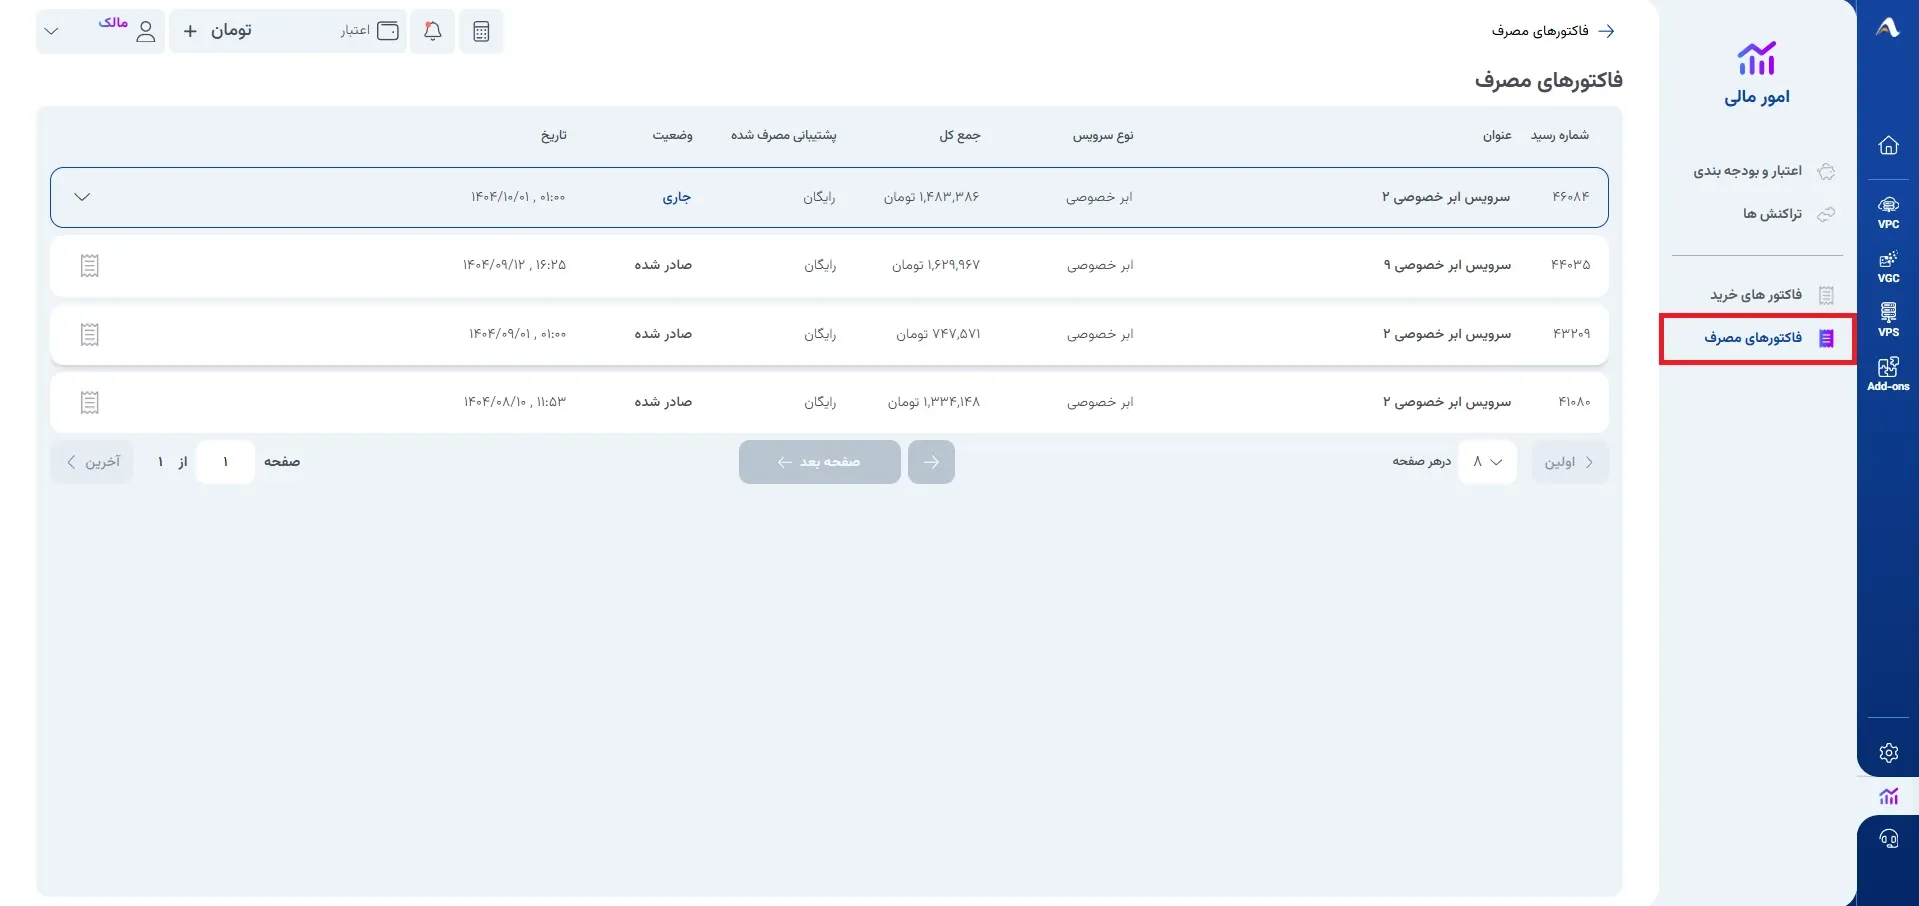Open VPS section in sidebar
Image resolution: width=1919 pixels, height=906 pixels.
pyautogui.click(x=1888, y=320)
